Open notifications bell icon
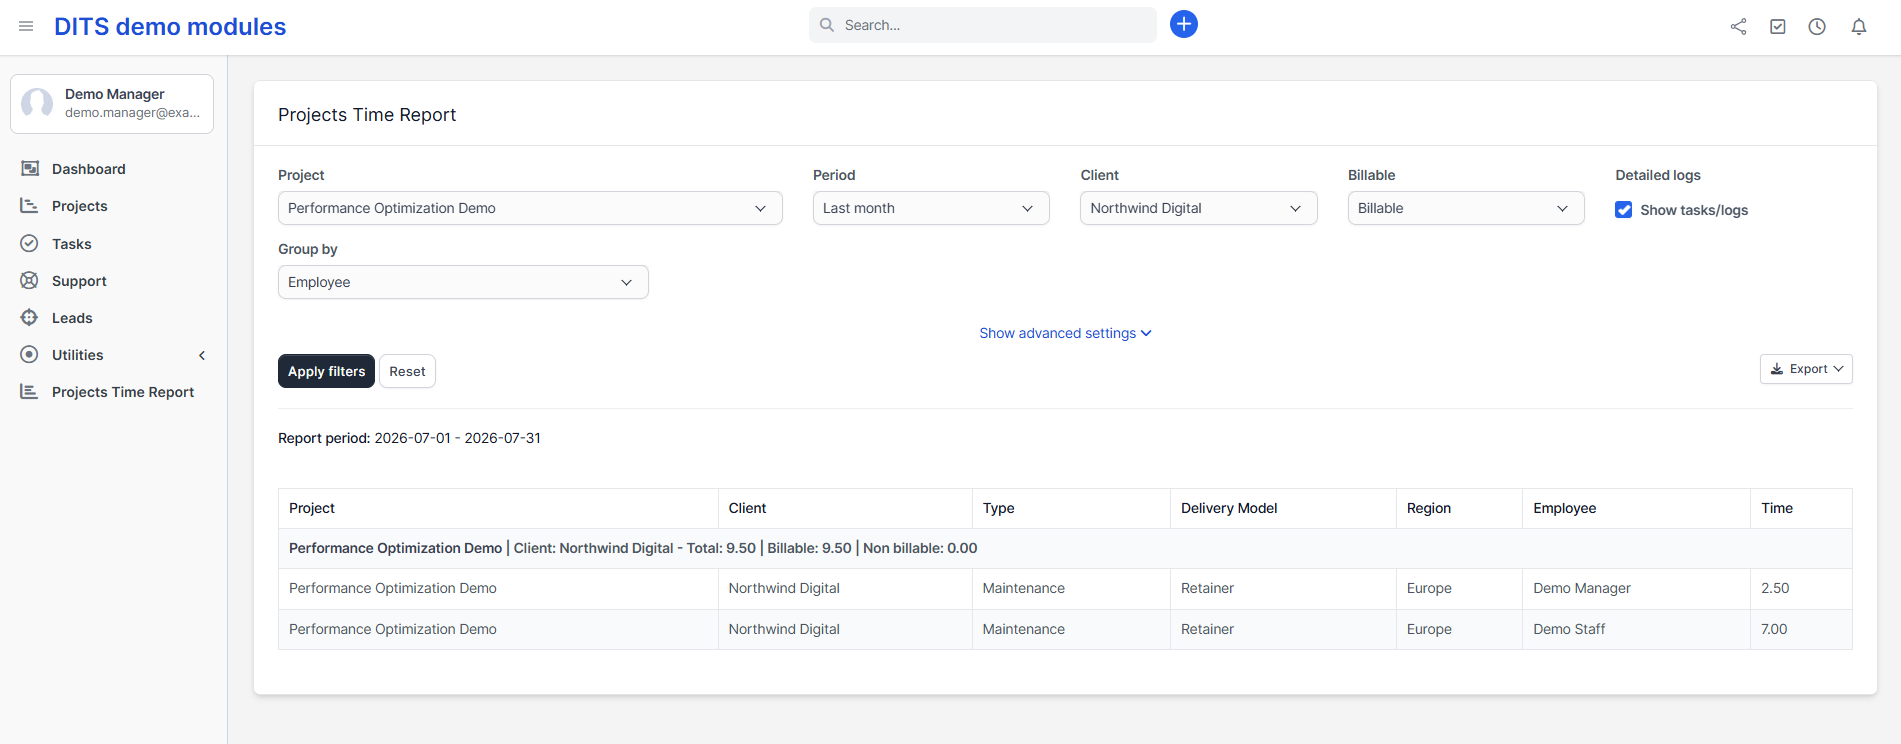Image resolution: width=1901 pixels, height=744 pixels. 1859,27
